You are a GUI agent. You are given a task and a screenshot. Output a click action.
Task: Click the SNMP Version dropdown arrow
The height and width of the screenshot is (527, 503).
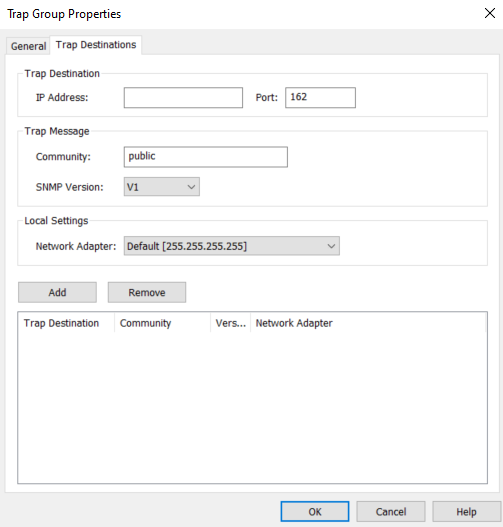191,187
